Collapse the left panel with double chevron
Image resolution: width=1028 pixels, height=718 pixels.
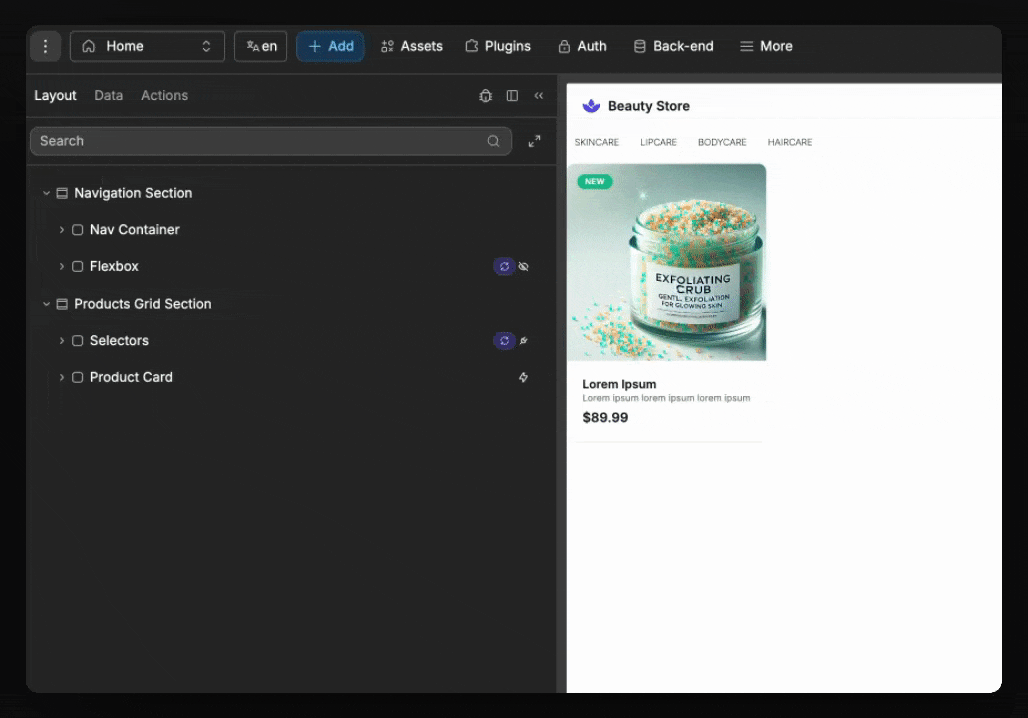click(539, 96)
